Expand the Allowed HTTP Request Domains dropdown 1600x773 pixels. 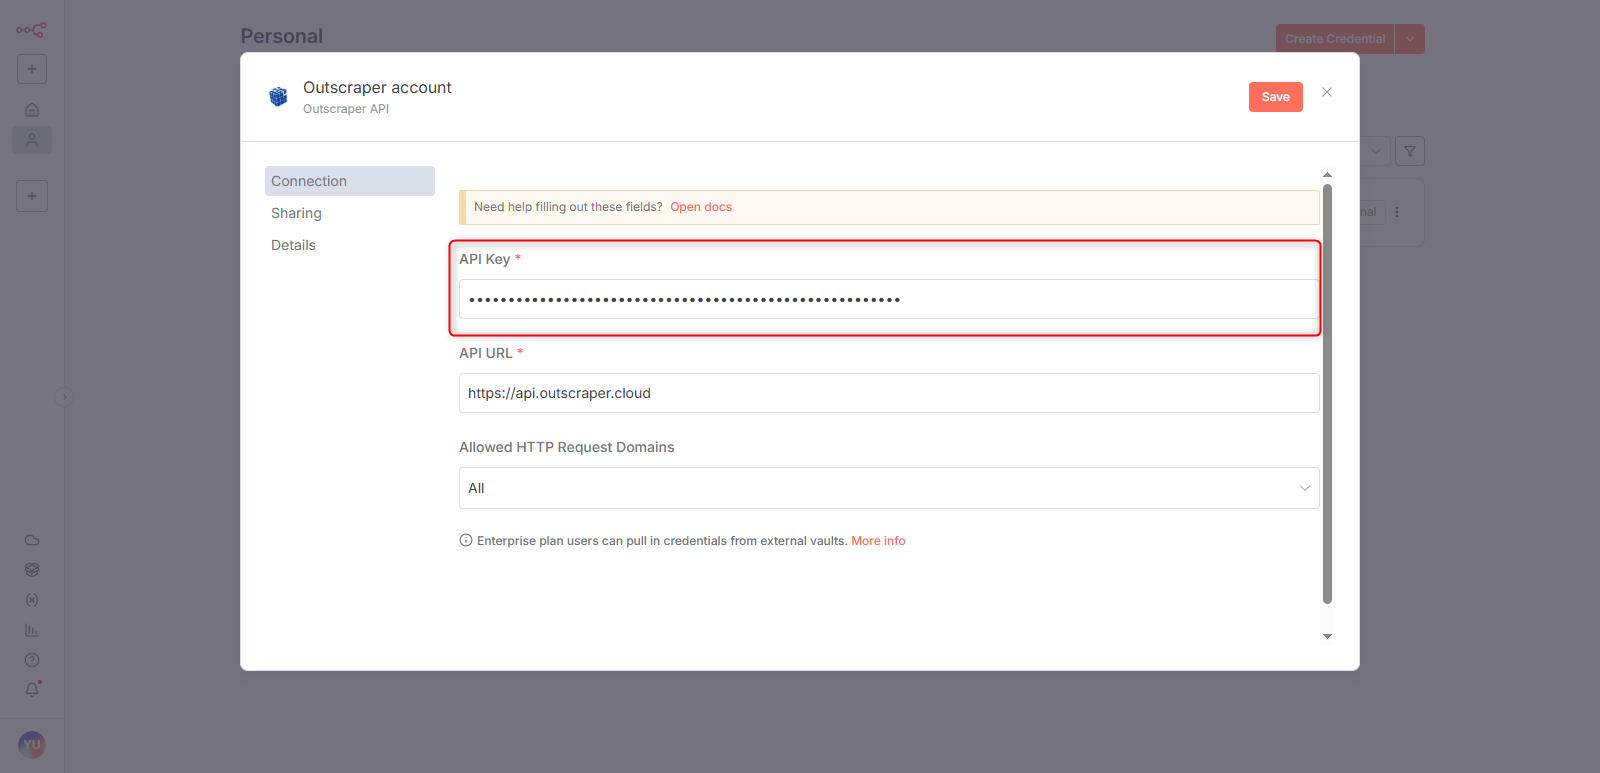pos(888,488)
